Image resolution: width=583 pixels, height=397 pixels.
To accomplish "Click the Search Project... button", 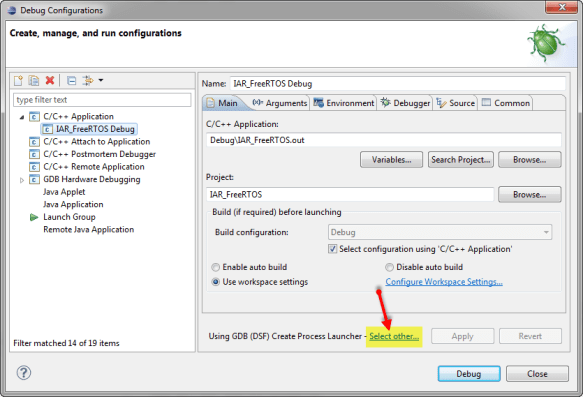I will (x=461, y=160).
